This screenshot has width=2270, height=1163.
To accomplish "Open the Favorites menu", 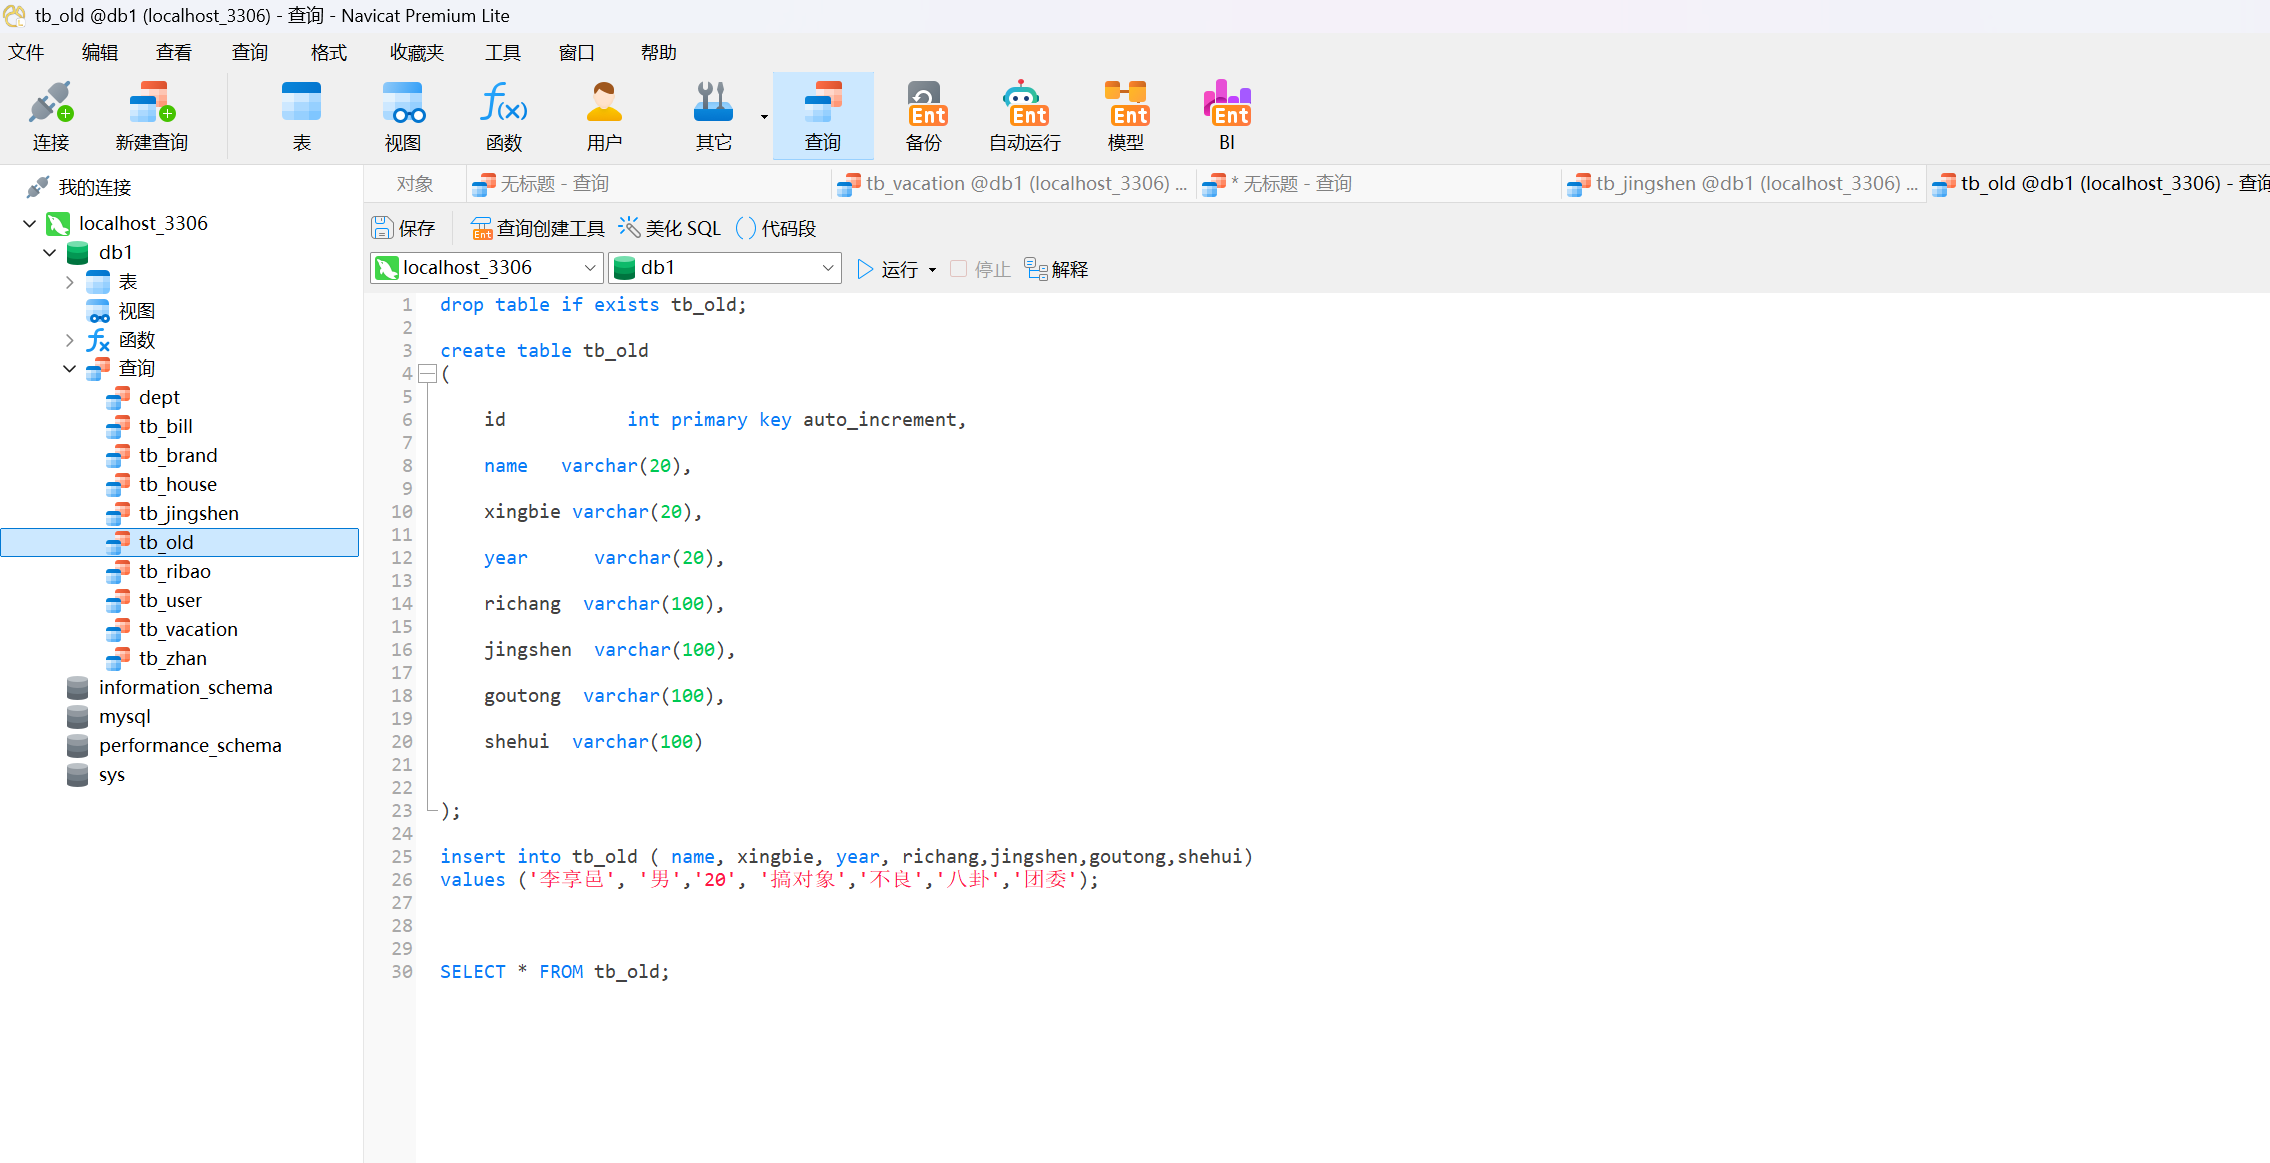I will pyautogui.click(x=416, y=52).
